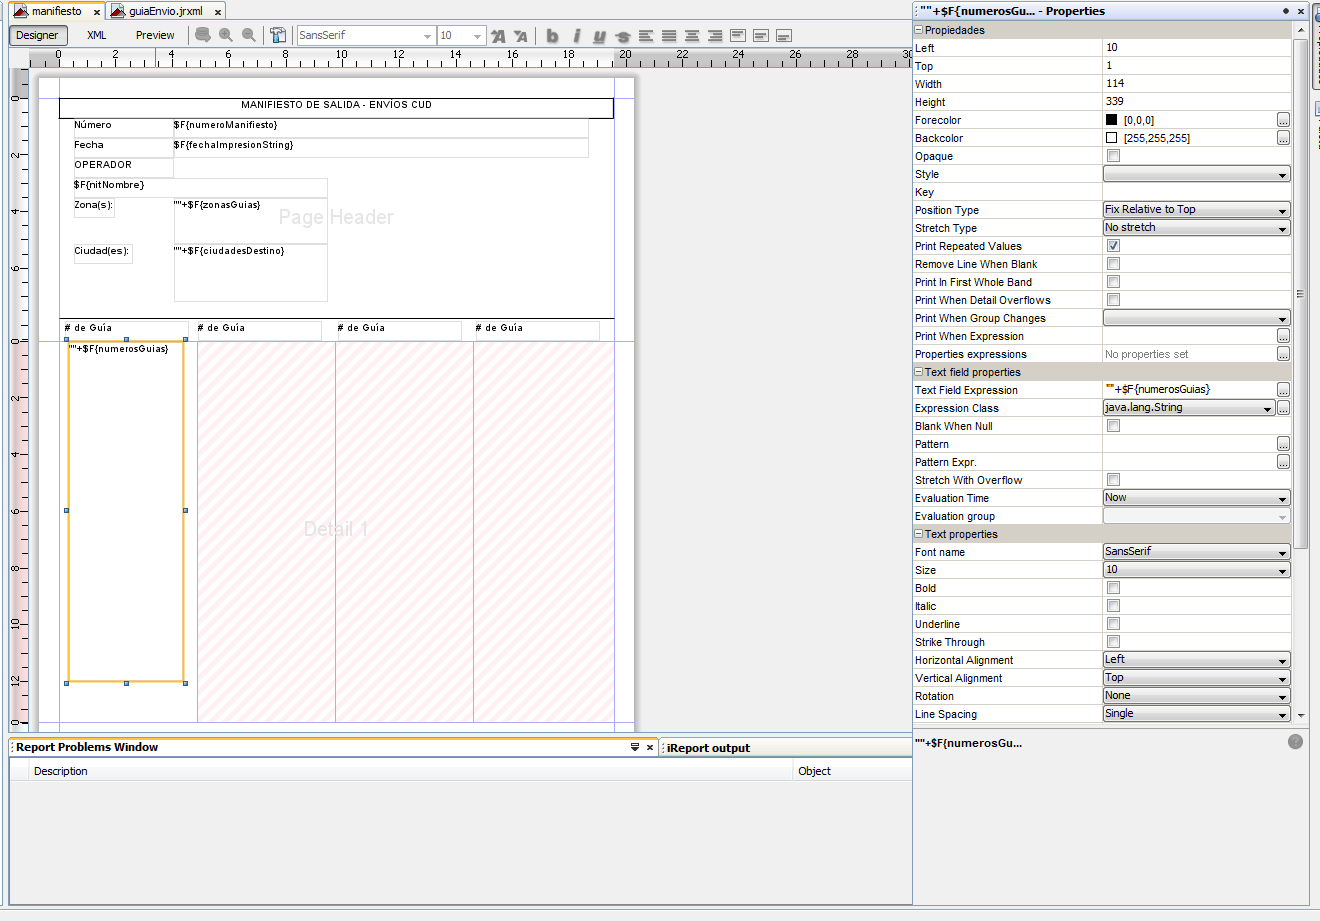This screenshot has height=921, width=1320.
Task: Collapse the Text properties section
Action: pos(917,533)
